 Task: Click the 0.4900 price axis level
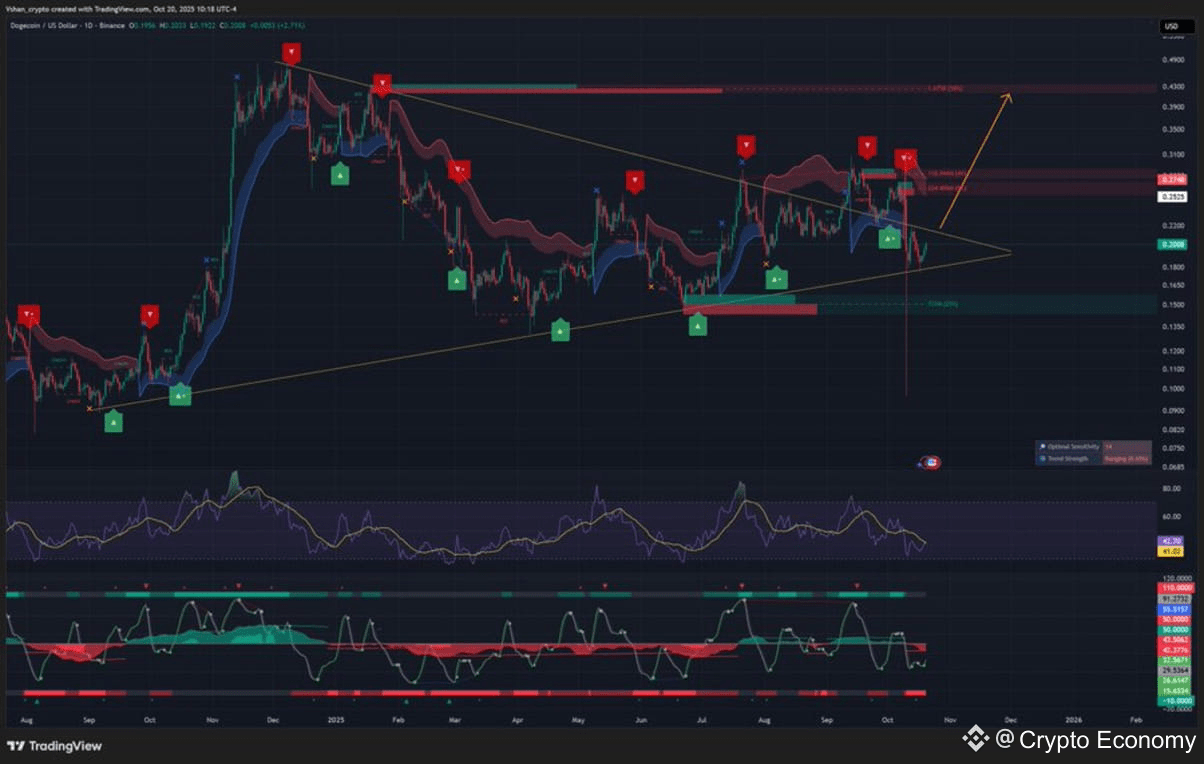(x=1172, y=58)
